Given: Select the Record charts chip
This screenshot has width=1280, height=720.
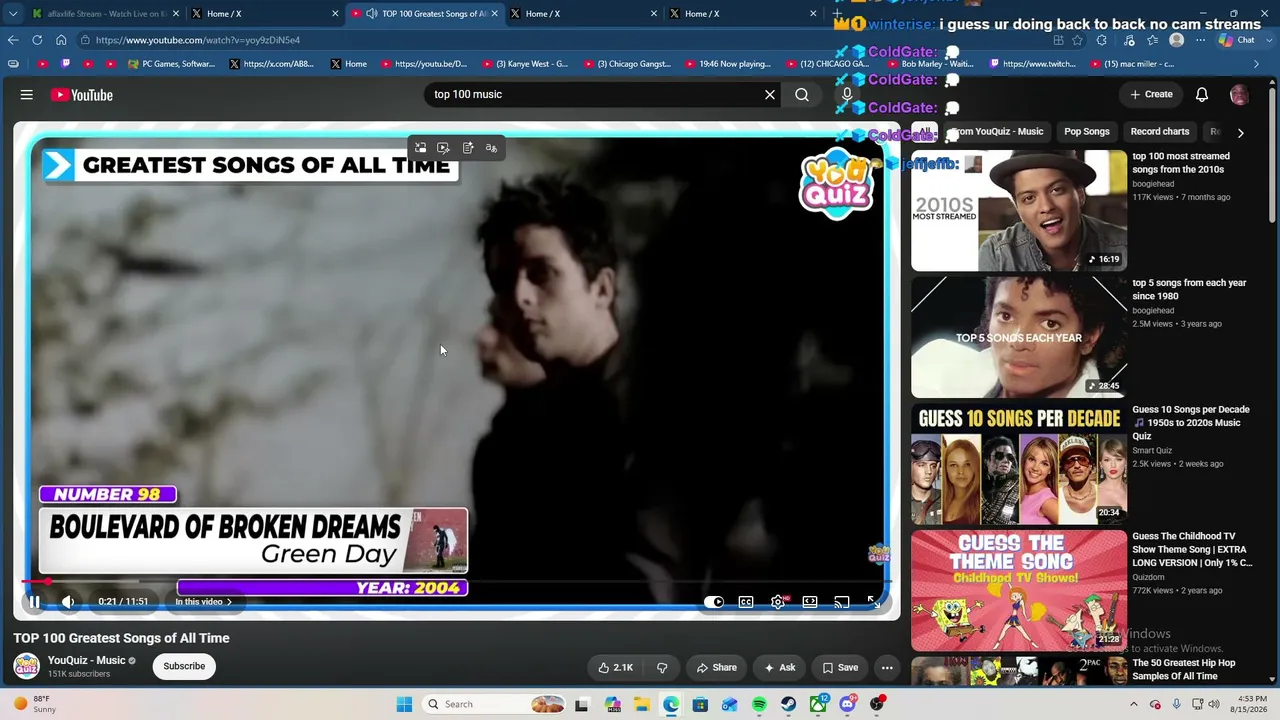Looking at the screenshot, I should point(1160,132).
